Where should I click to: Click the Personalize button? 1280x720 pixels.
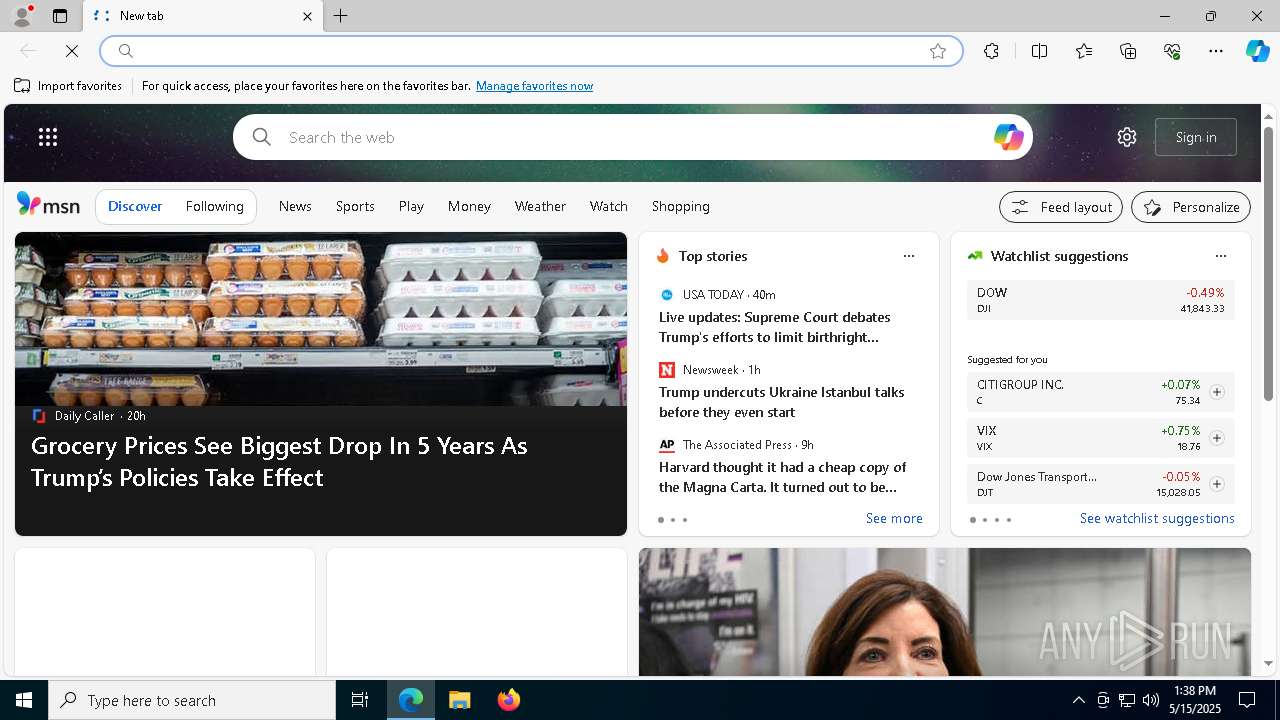click(1191, 207)
